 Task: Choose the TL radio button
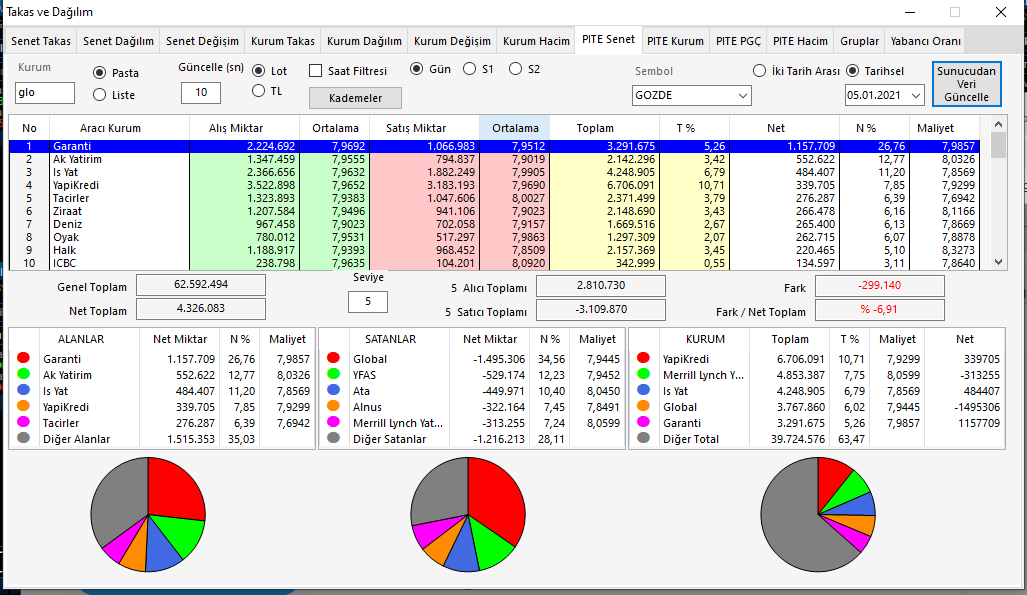point(259,91)
